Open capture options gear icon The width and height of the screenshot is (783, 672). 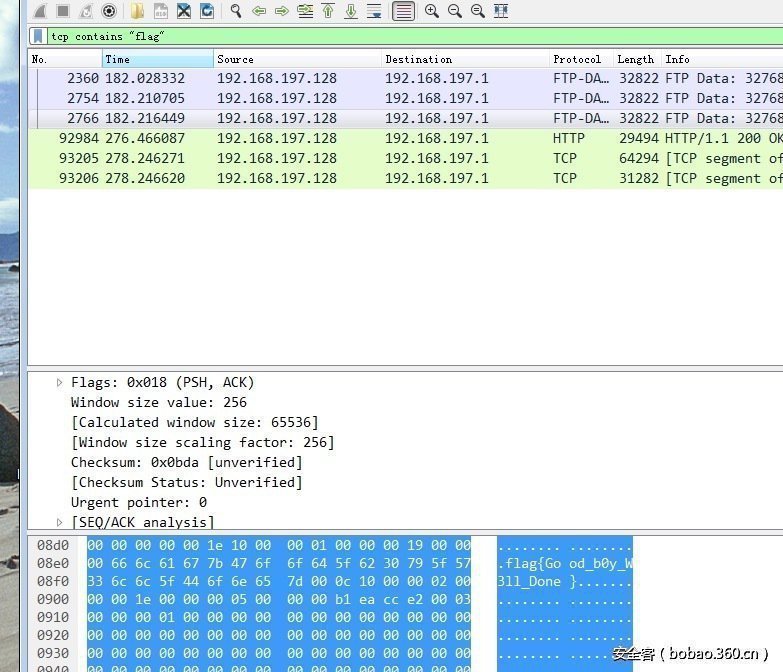pyautogui.click(x=109, y=11)
